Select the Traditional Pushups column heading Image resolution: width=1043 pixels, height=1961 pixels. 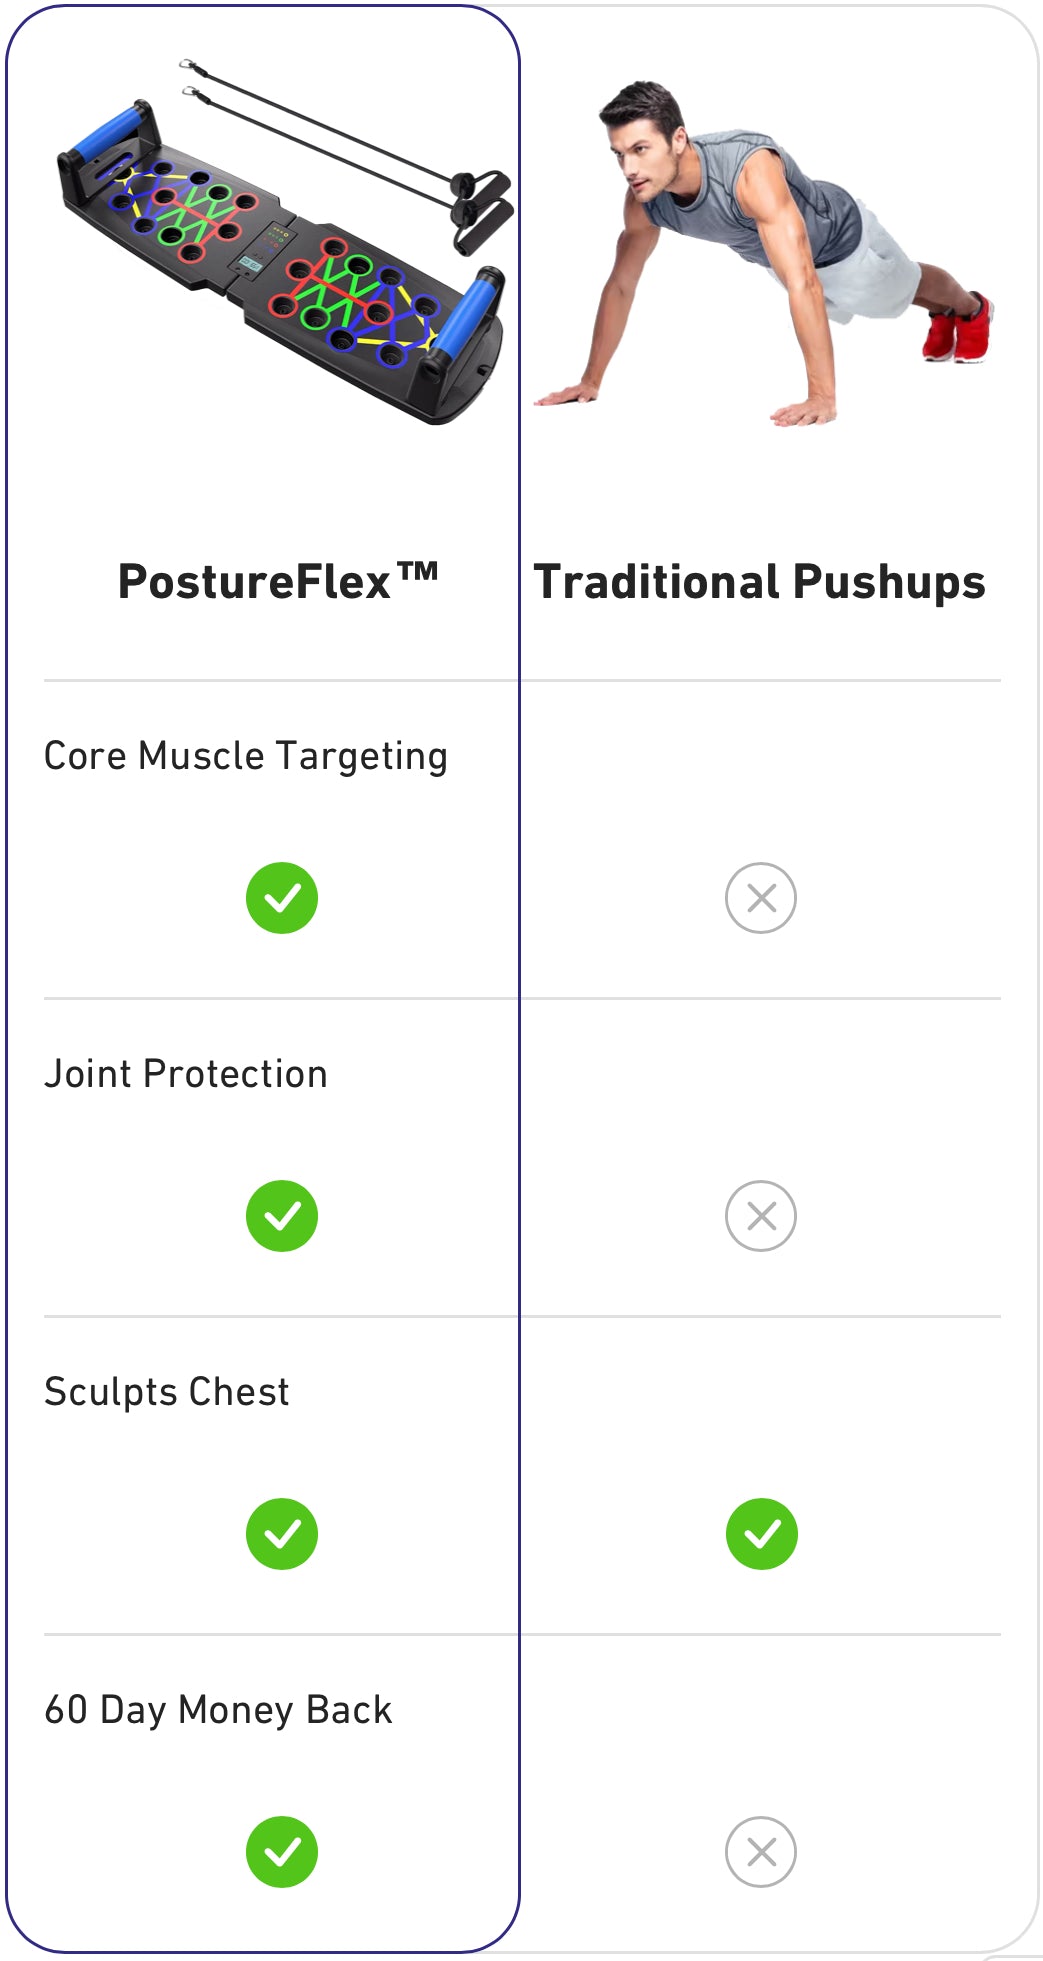click(760, 582)
